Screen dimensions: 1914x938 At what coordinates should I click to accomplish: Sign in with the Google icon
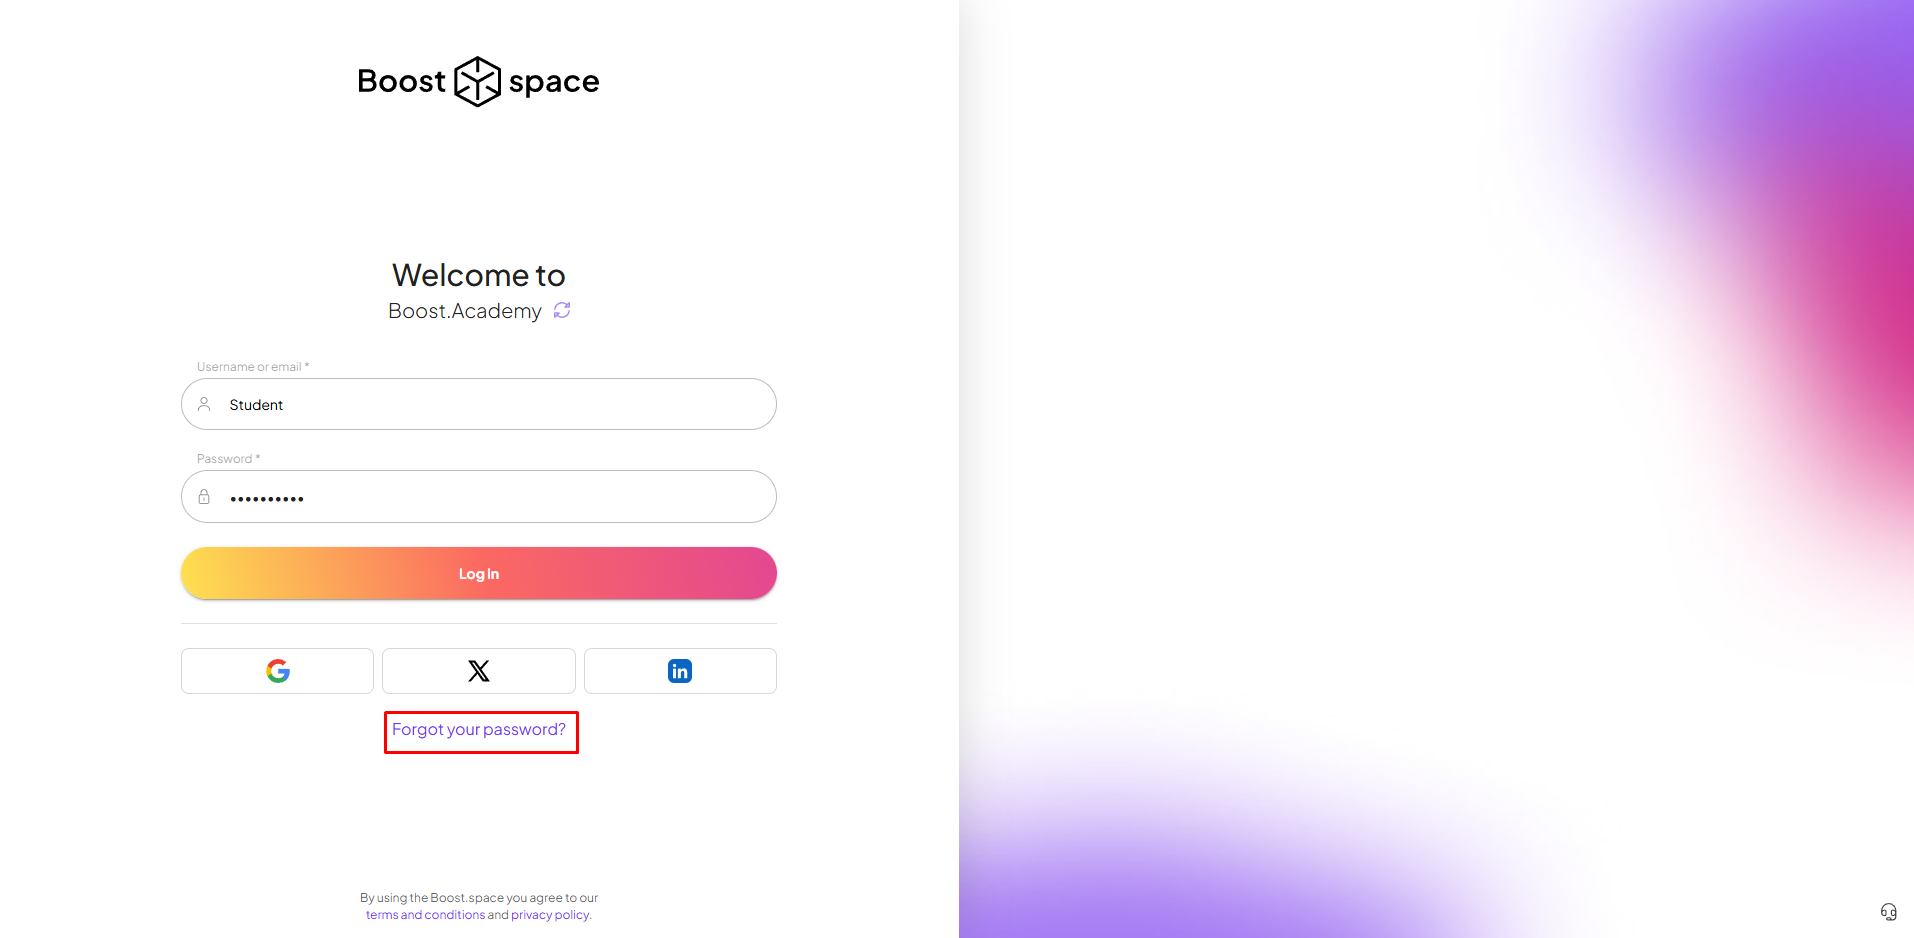point(277,671)
